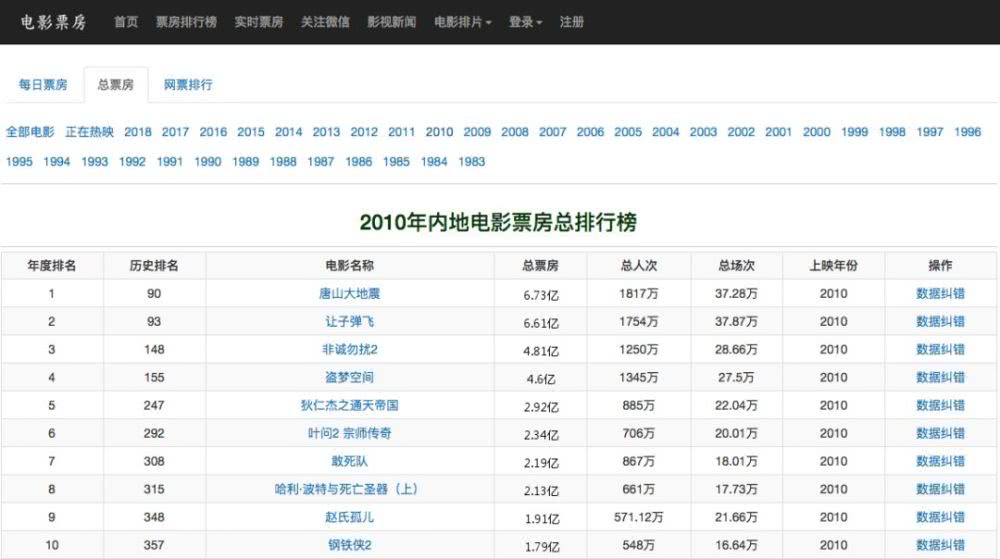Select year 2017 filter

tap(175, 131)
